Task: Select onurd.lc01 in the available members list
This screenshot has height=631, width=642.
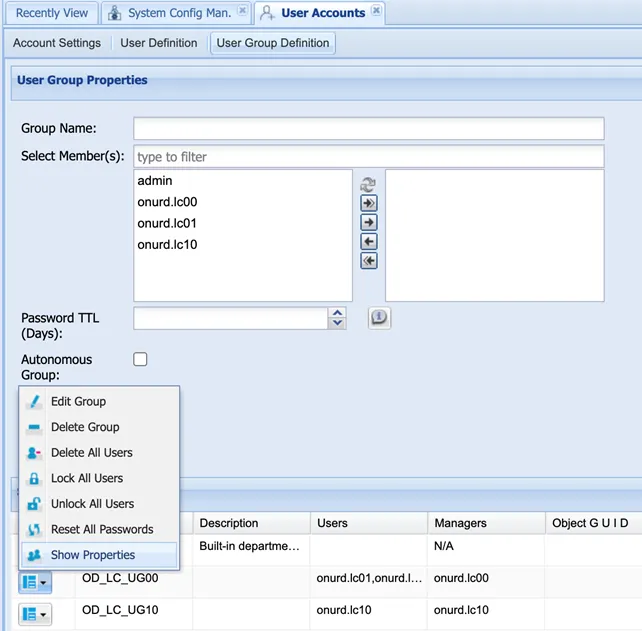Action: tap(242, 223)
